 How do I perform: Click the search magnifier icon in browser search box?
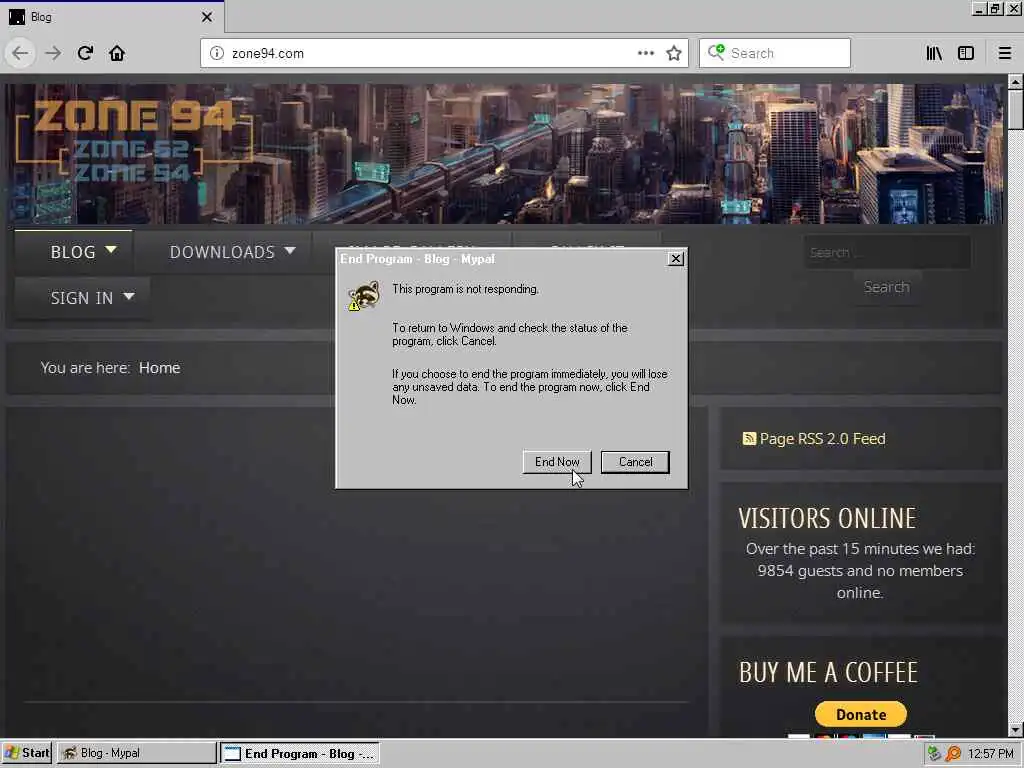pos(716,52)
